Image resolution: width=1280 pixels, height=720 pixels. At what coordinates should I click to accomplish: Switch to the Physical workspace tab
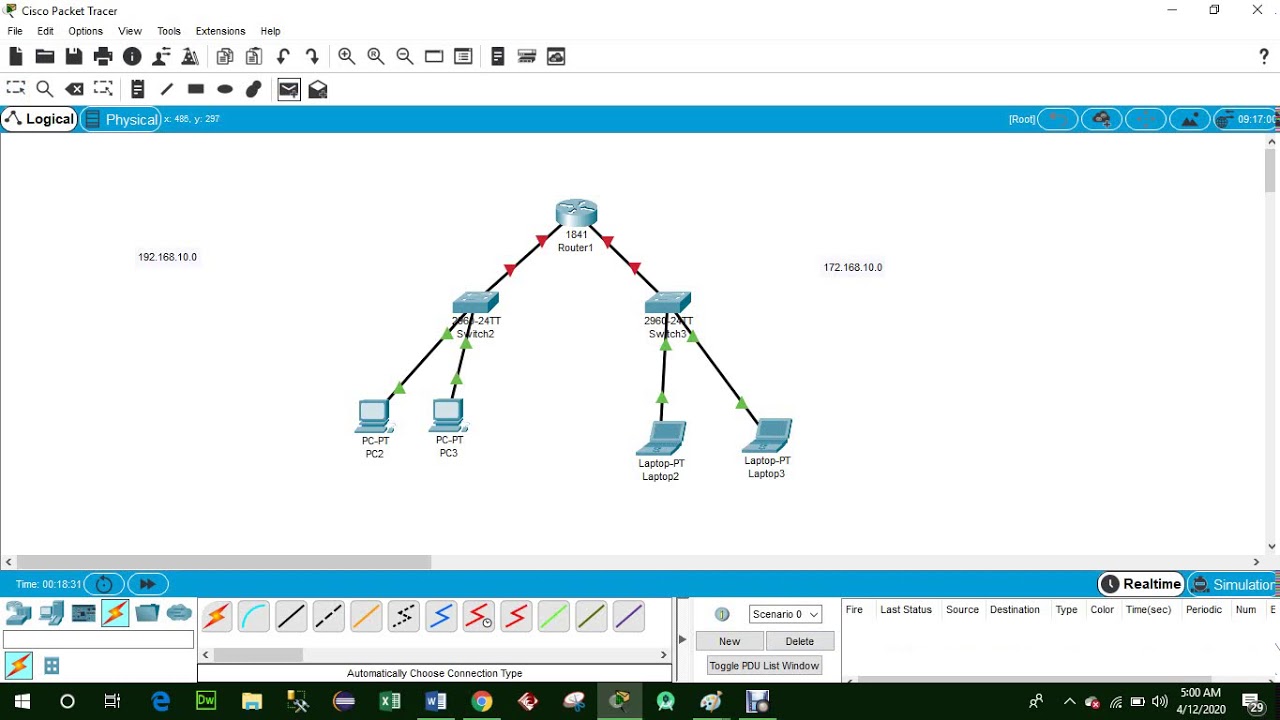tap(121, 119)
